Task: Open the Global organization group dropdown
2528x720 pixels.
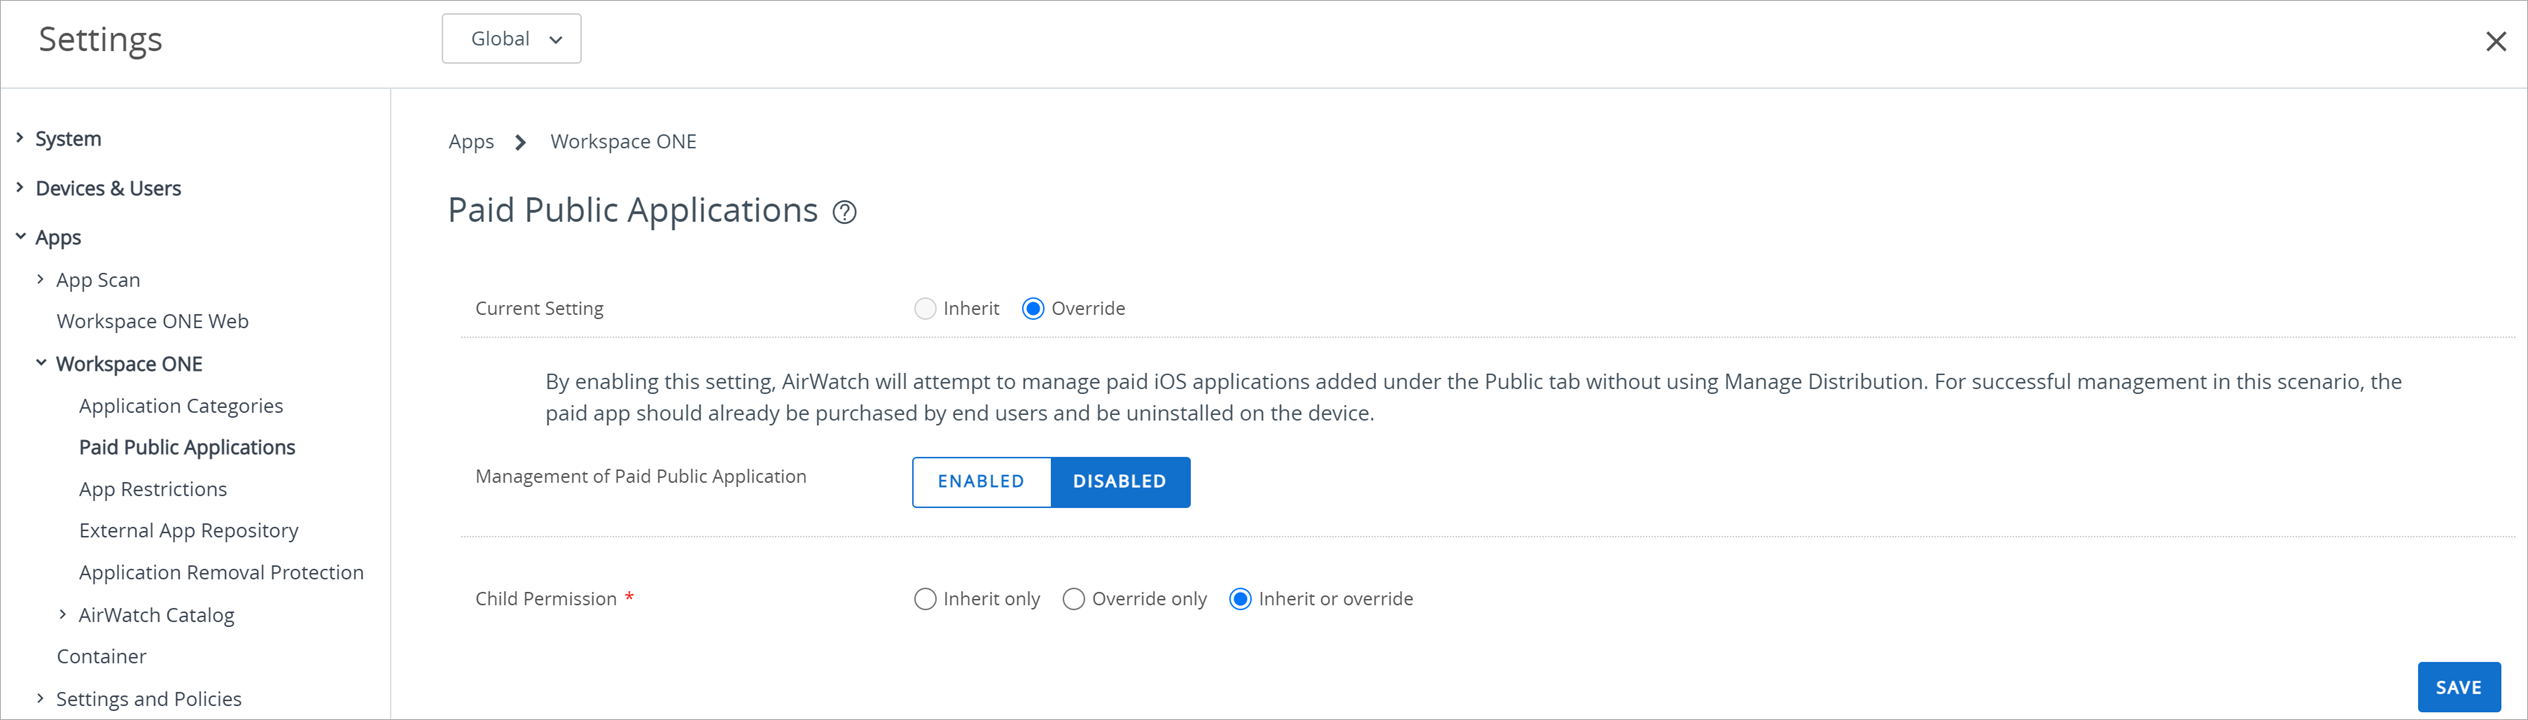Action: tap(511, 39)
